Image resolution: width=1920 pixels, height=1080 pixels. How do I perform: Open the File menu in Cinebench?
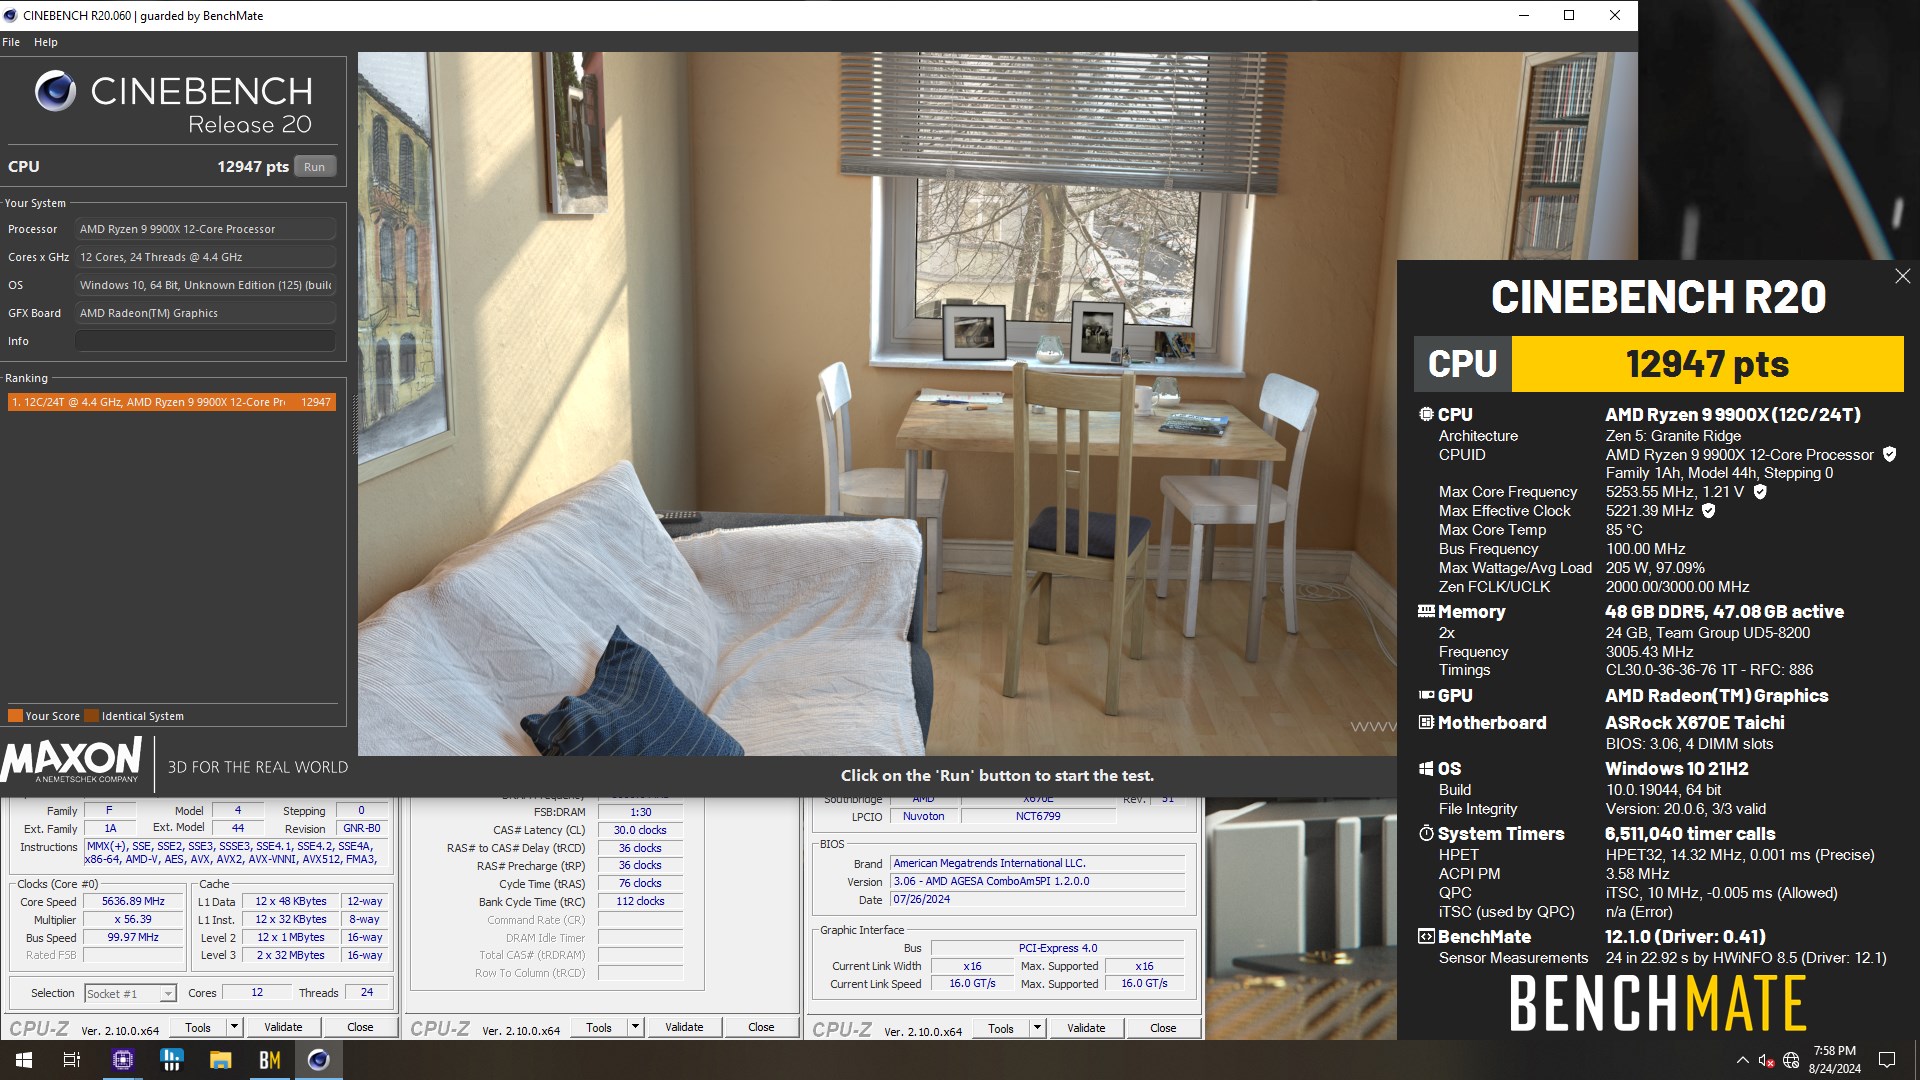click(11, 42)
